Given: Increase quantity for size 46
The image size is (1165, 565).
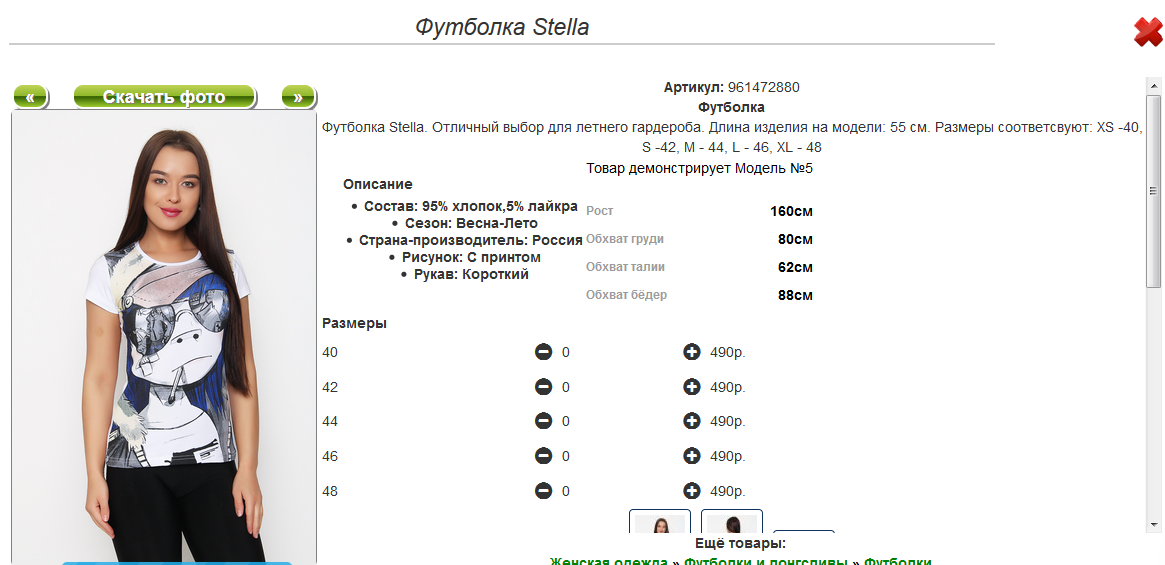Looking at the screenshot, I should (x=691, y=456).
